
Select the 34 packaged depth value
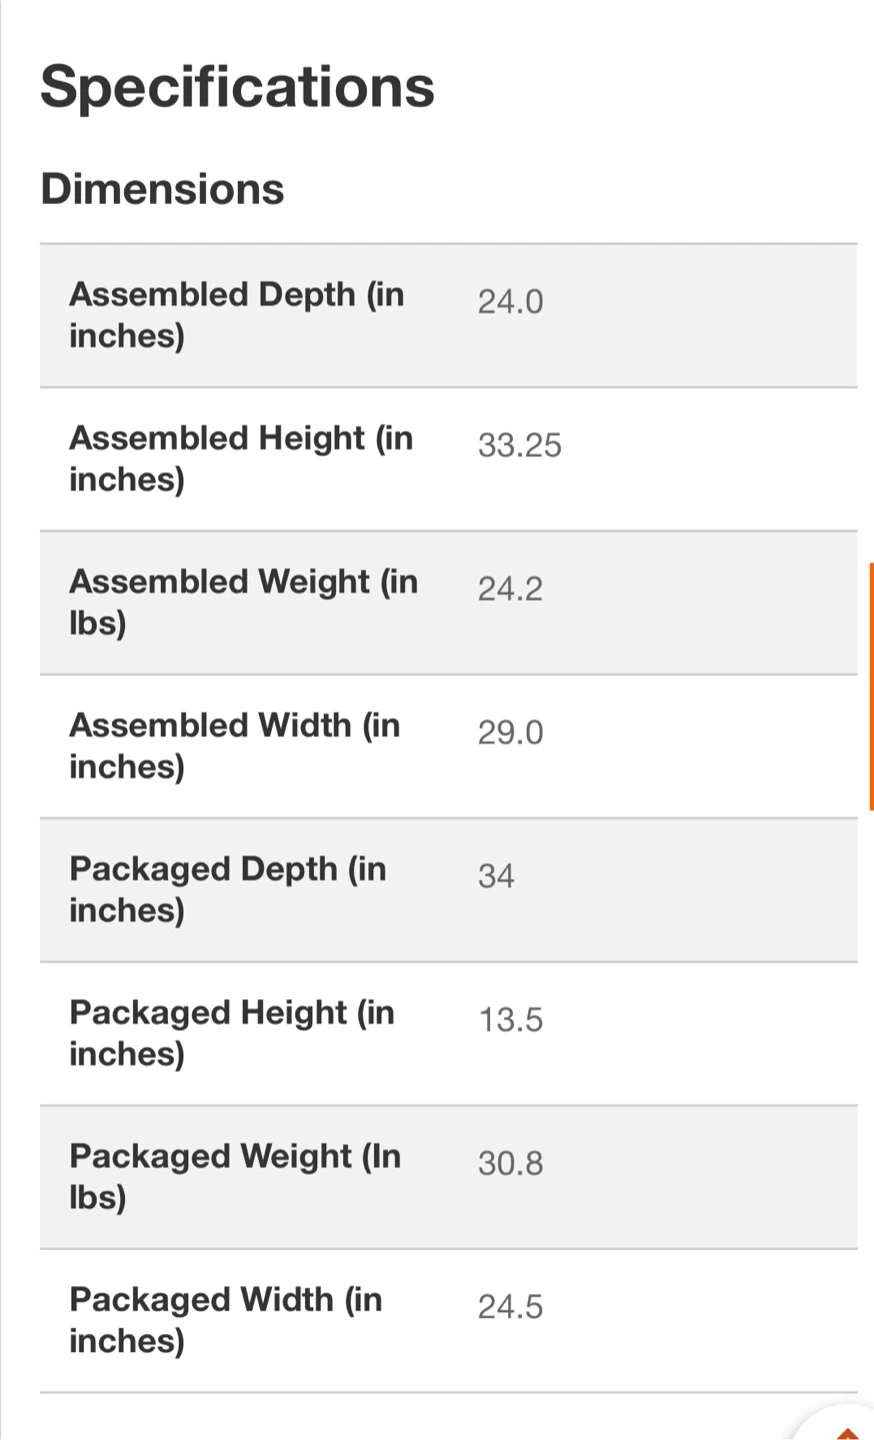pyautogui.click(x=496, y=876)
